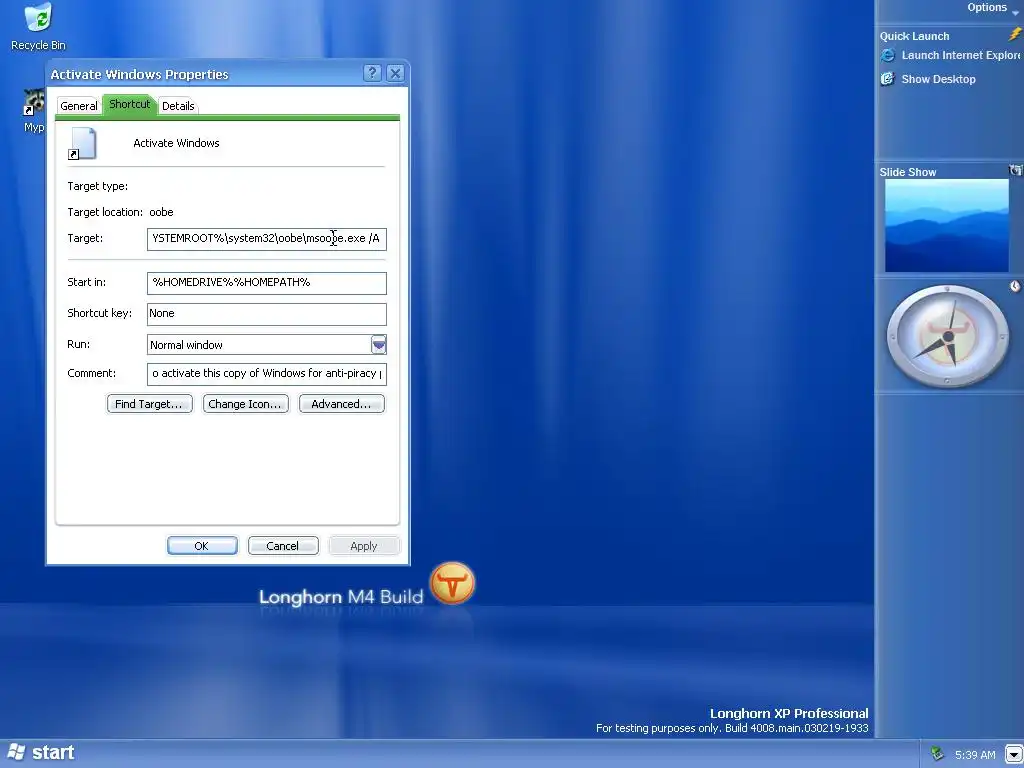Viewport: 1024px width, 768px height.
Task: Switch to the General tab
Action: (79, 106)
